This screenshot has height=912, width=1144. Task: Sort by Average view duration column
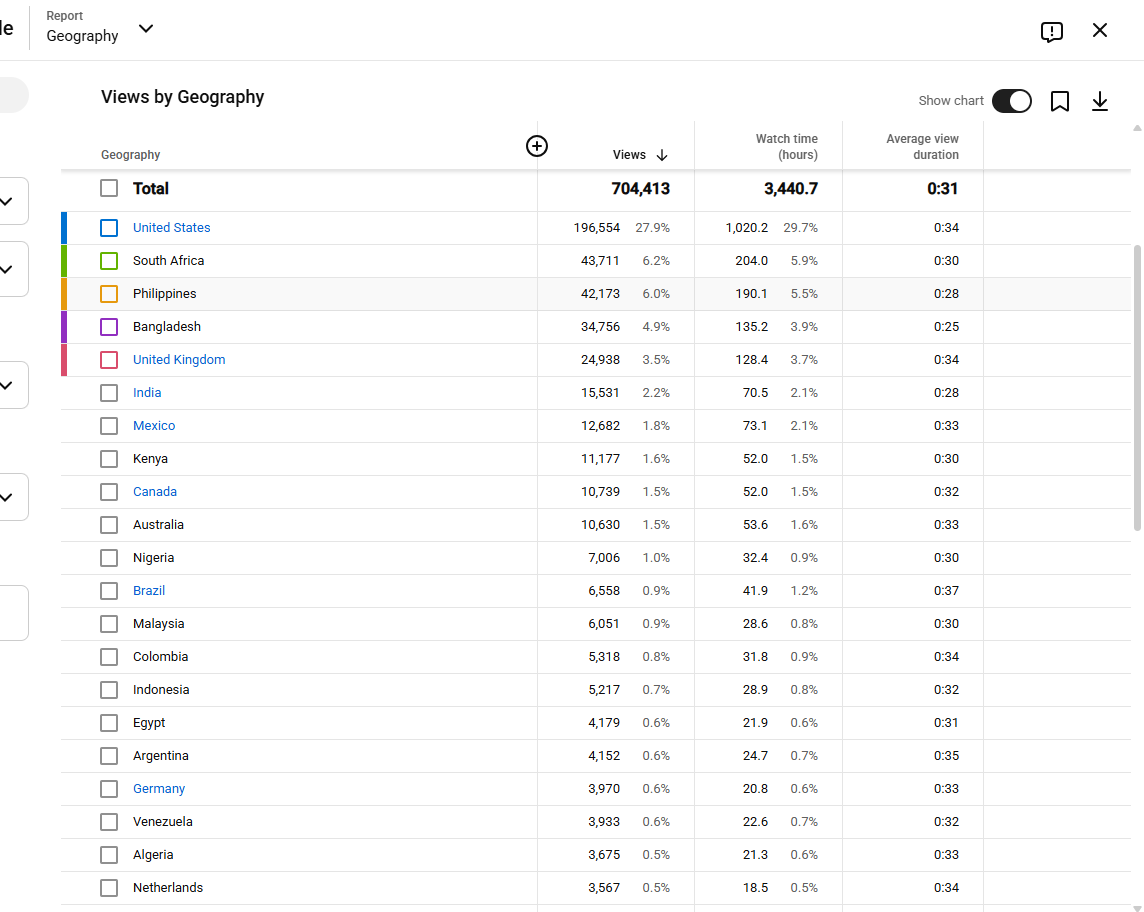tap(922, 147)
